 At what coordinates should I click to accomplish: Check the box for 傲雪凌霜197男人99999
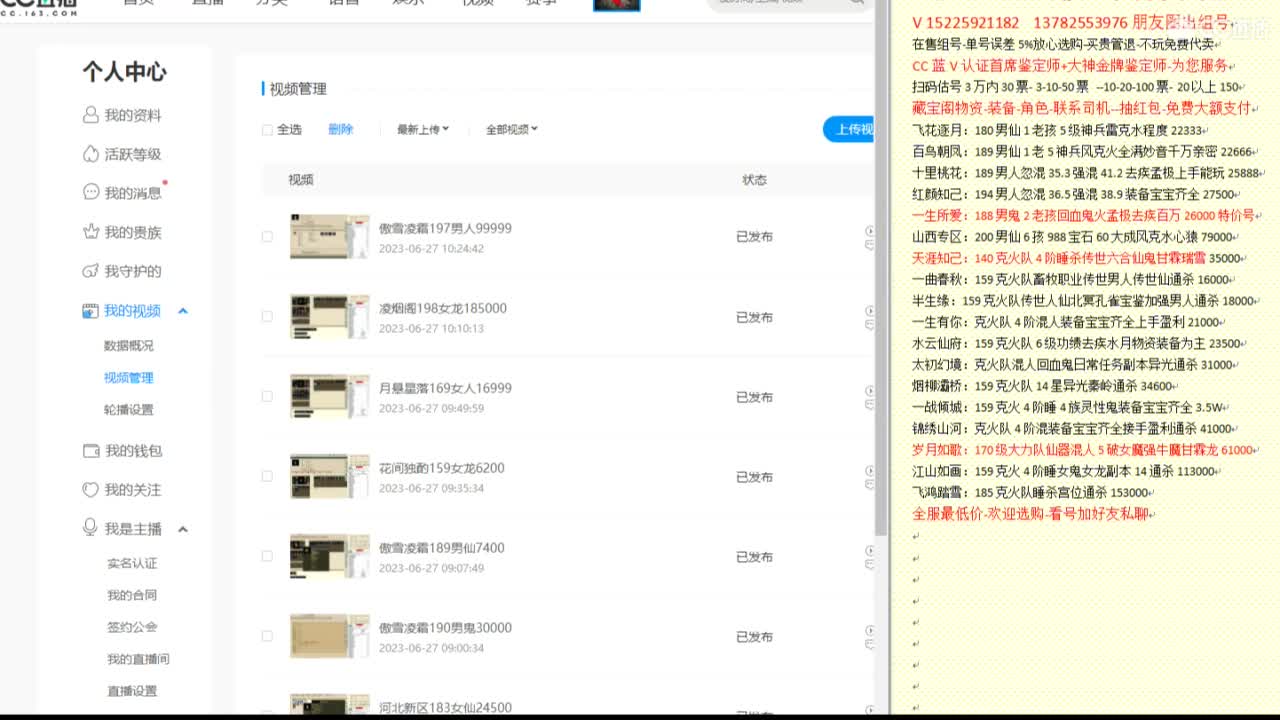coord(268,237)
